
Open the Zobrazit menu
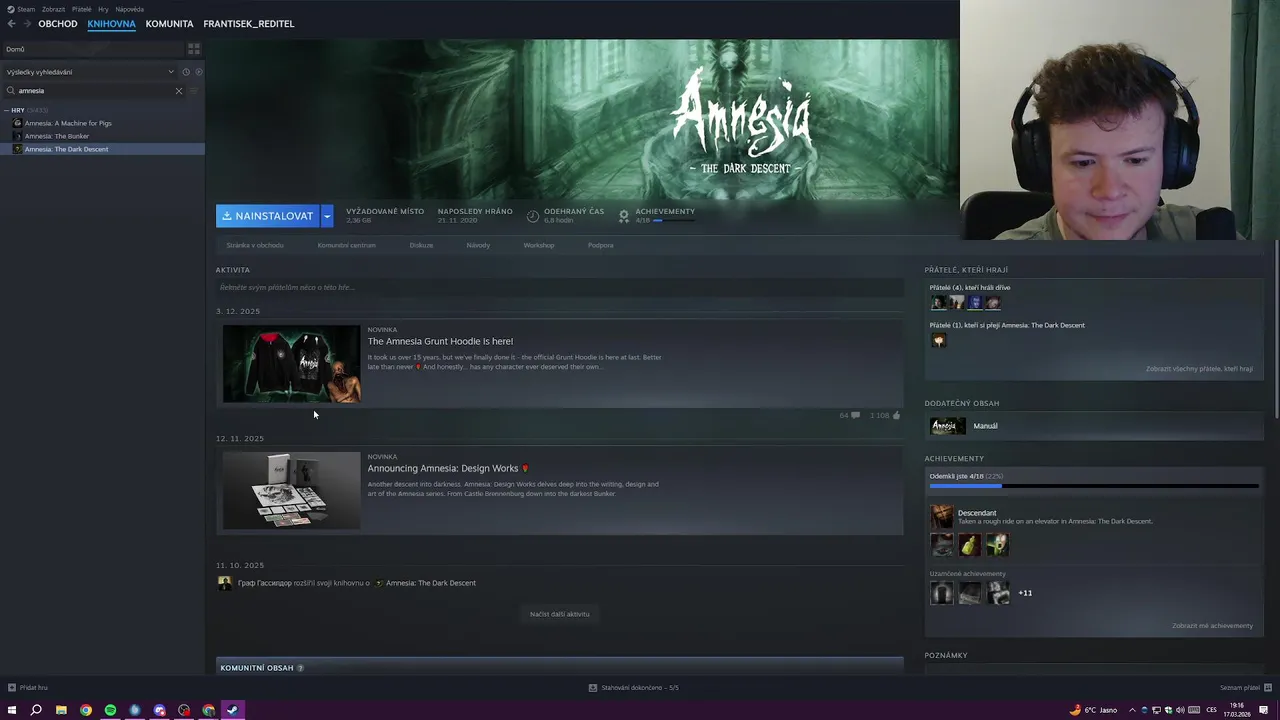(x=53, y=9)
